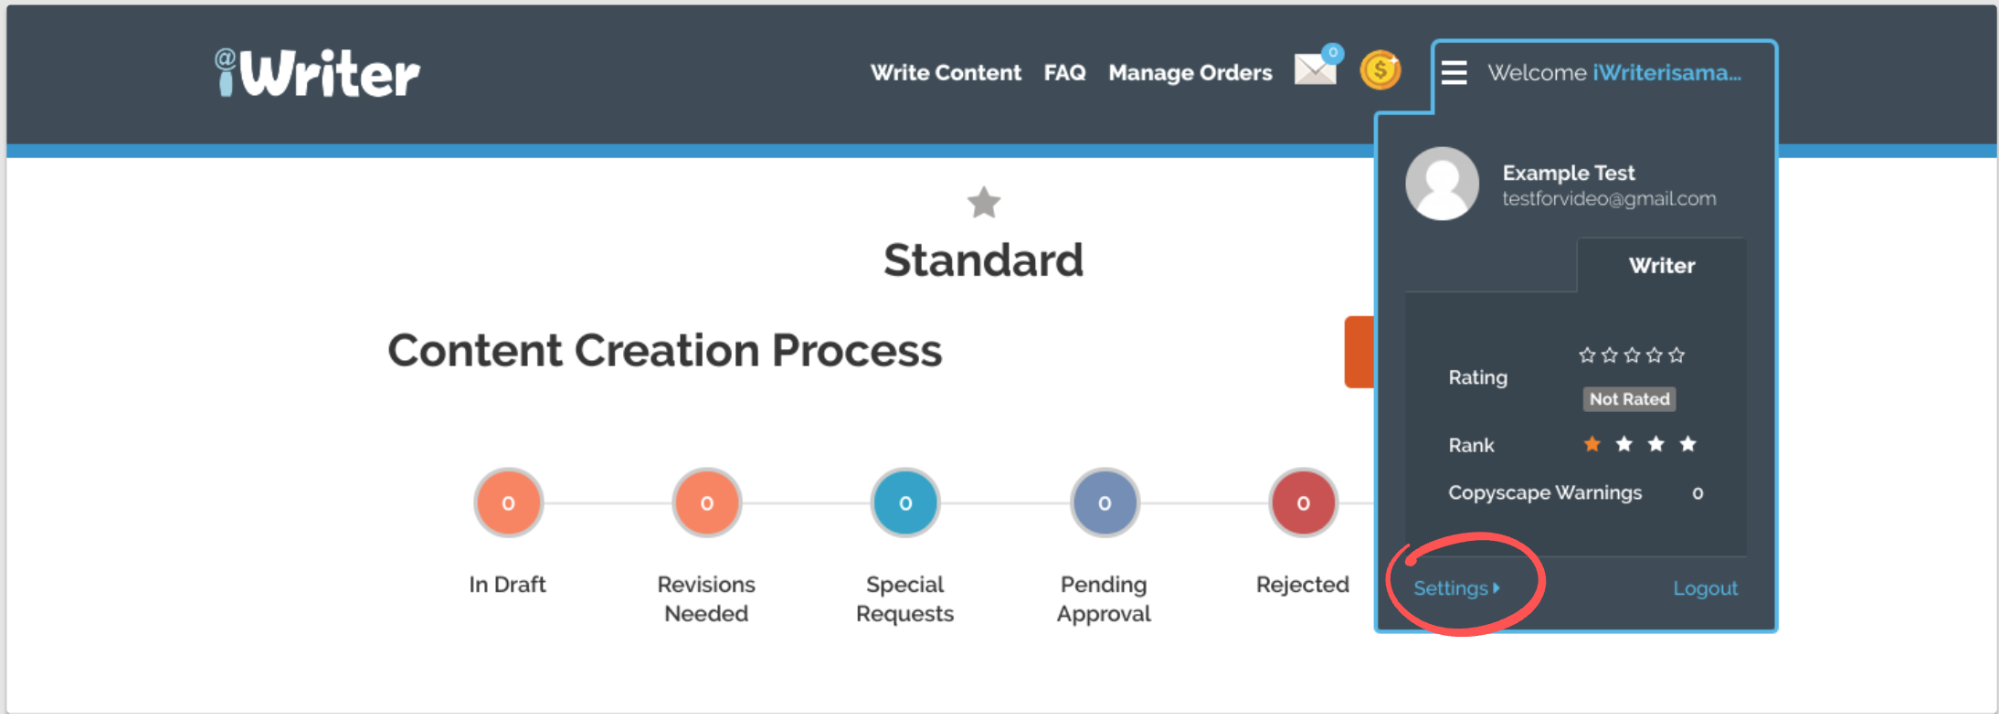Image resolution: width=1999 pixels, height=714 pixels.
Task: Click the Rejected count circle
Action: tap(1303, 503)
